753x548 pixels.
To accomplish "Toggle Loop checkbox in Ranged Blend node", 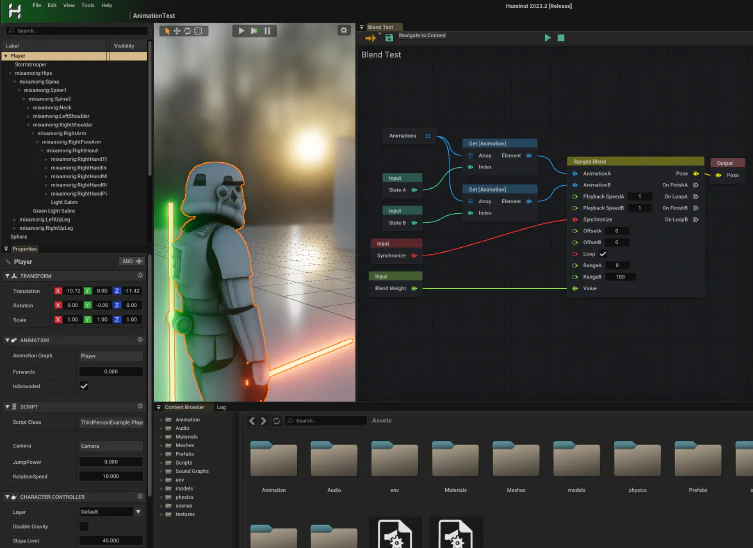I will (603, 254).
